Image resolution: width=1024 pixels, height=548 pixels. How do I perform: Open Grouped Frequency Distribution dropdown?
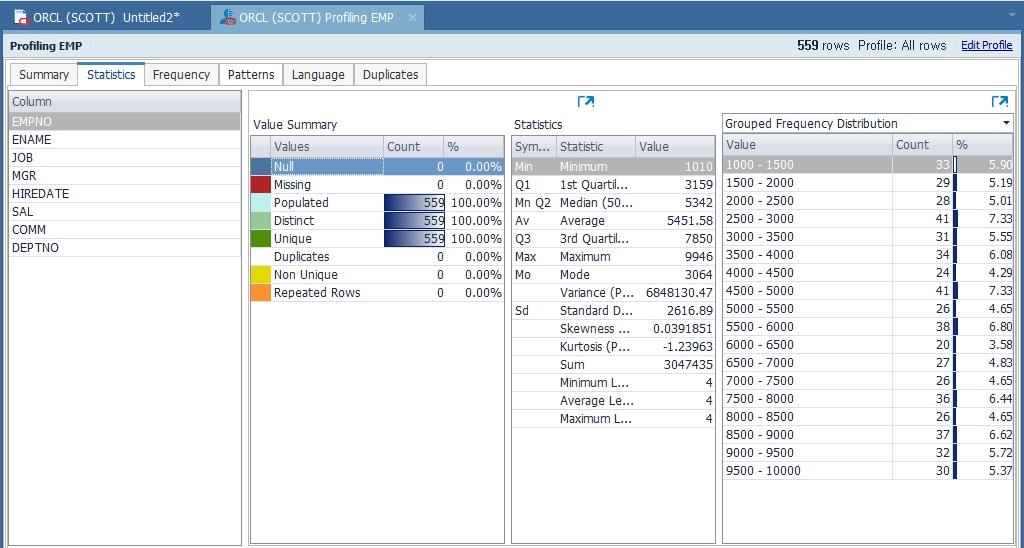pyautogui.click(x=1006, y=124)
